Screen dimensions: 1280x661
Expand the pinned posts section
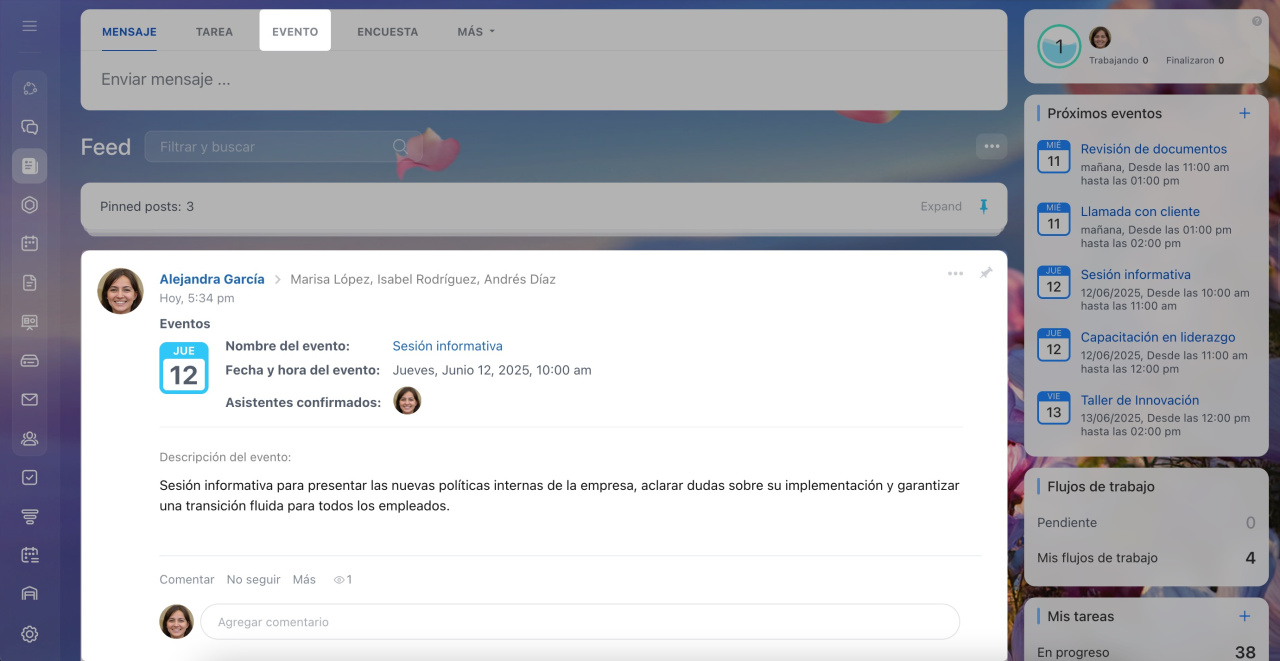pos(941,206)
